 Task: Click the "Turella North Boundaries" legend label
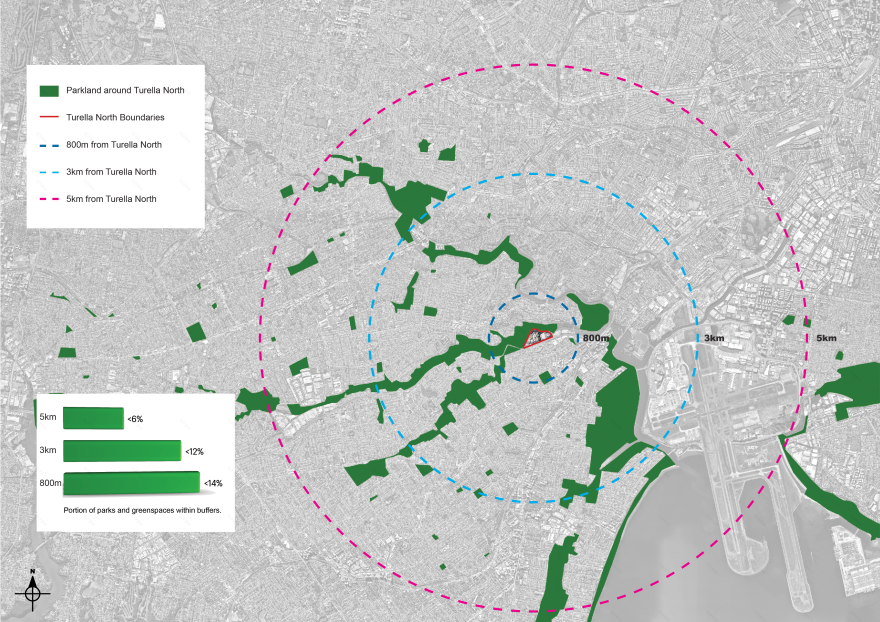(115, 118)
